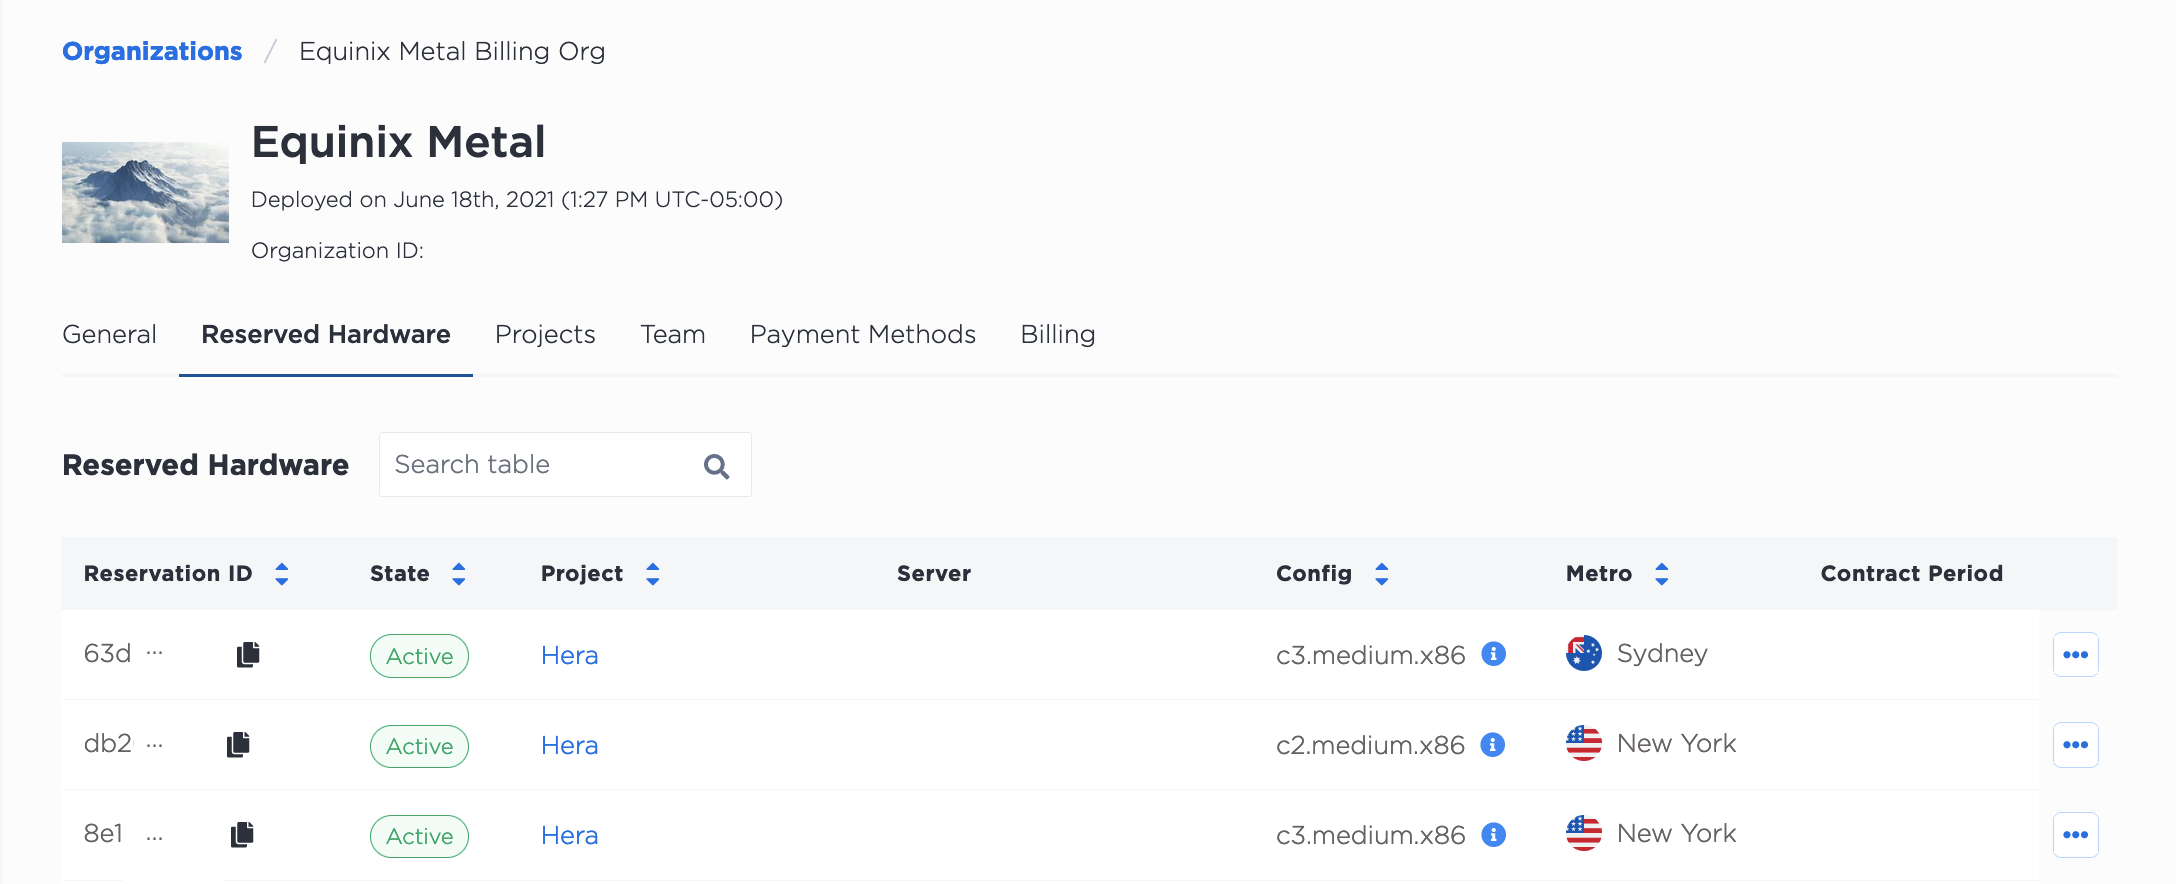Sort table by Config
The image size is (2176, 884).
pyautogui.click(x=1382, y=574)
